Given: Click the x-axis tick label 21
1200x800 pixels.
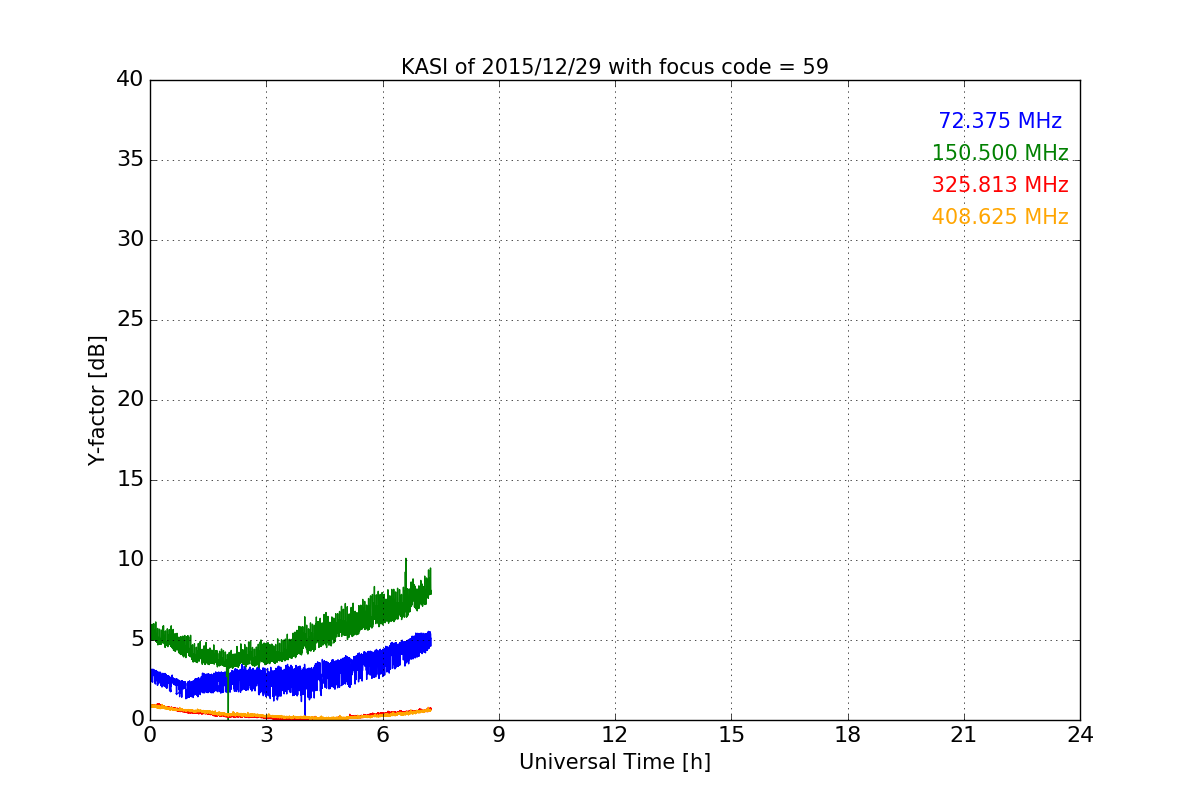Looking at the screenshot, I should click(x=964, y=735).
